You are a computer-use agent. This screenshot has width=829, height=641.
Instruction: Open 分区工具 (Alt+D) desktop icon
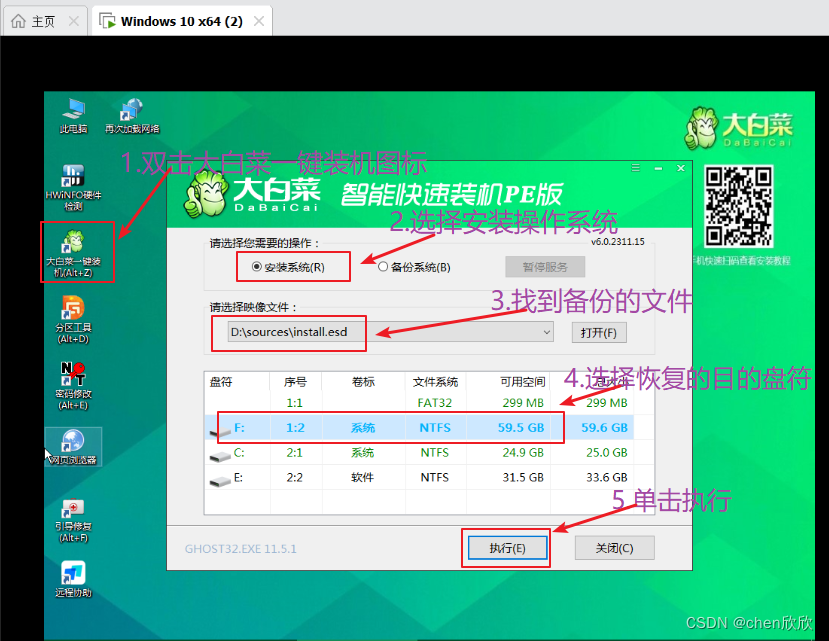(x=73, y=320)
